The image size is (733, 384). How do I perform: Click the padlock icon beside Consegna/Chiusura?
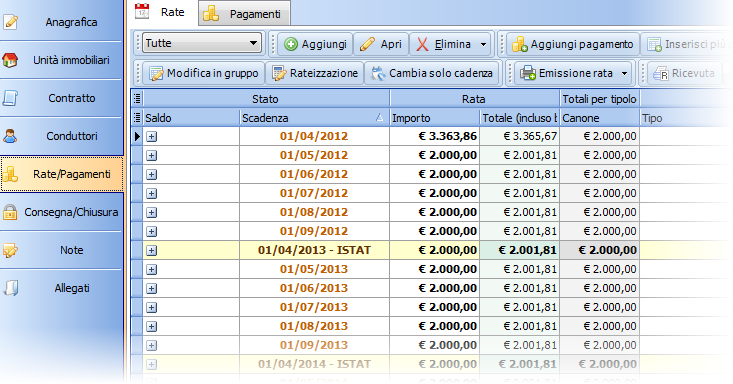10,212
